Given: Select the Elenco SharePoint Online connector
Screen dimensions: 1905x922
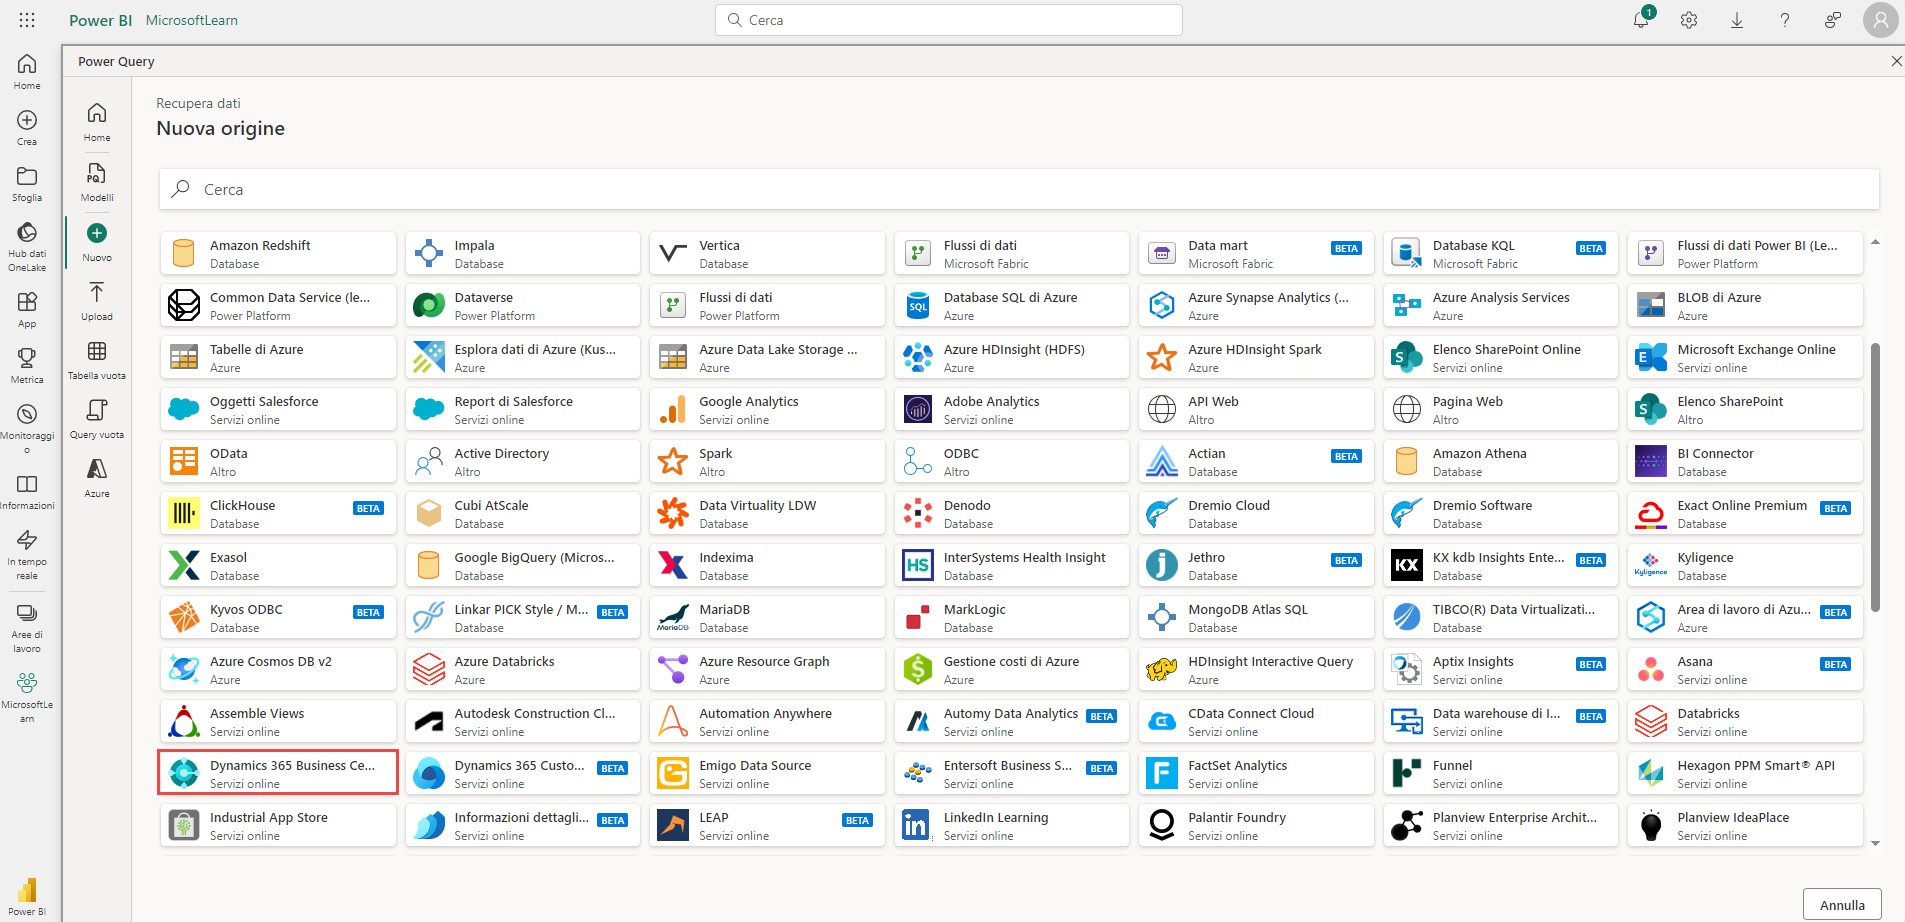Looking at the screenshot, I should click(x=1501, y=357).
